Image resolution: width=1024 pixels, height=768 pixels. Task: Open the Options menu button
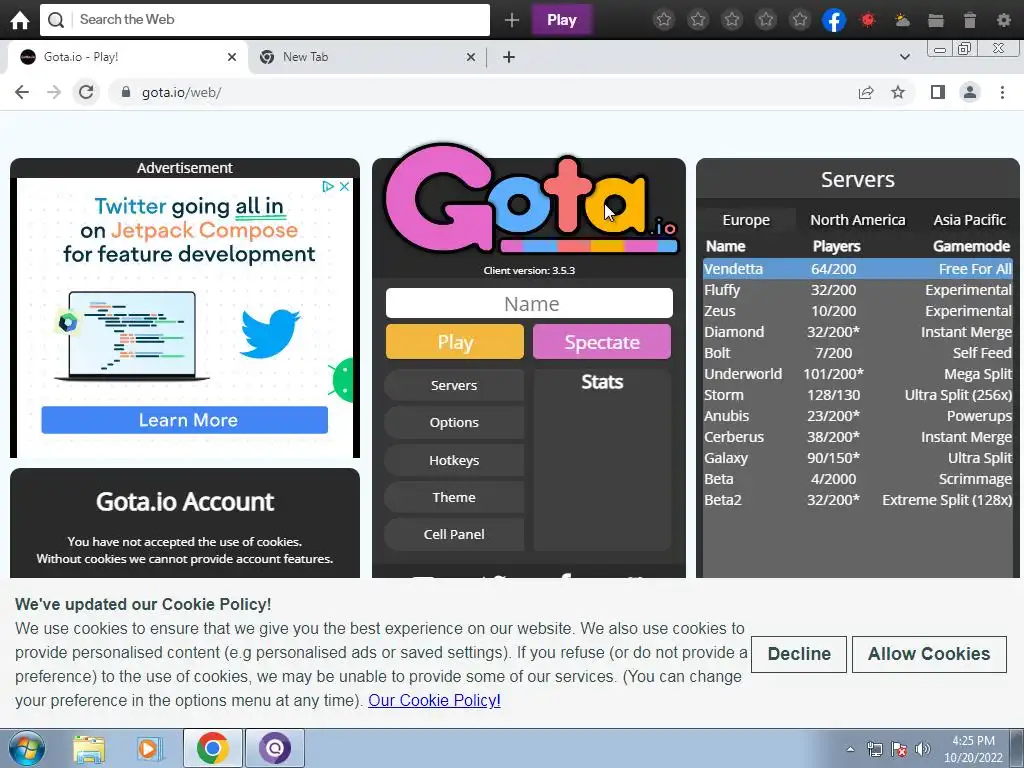point(454,423)
